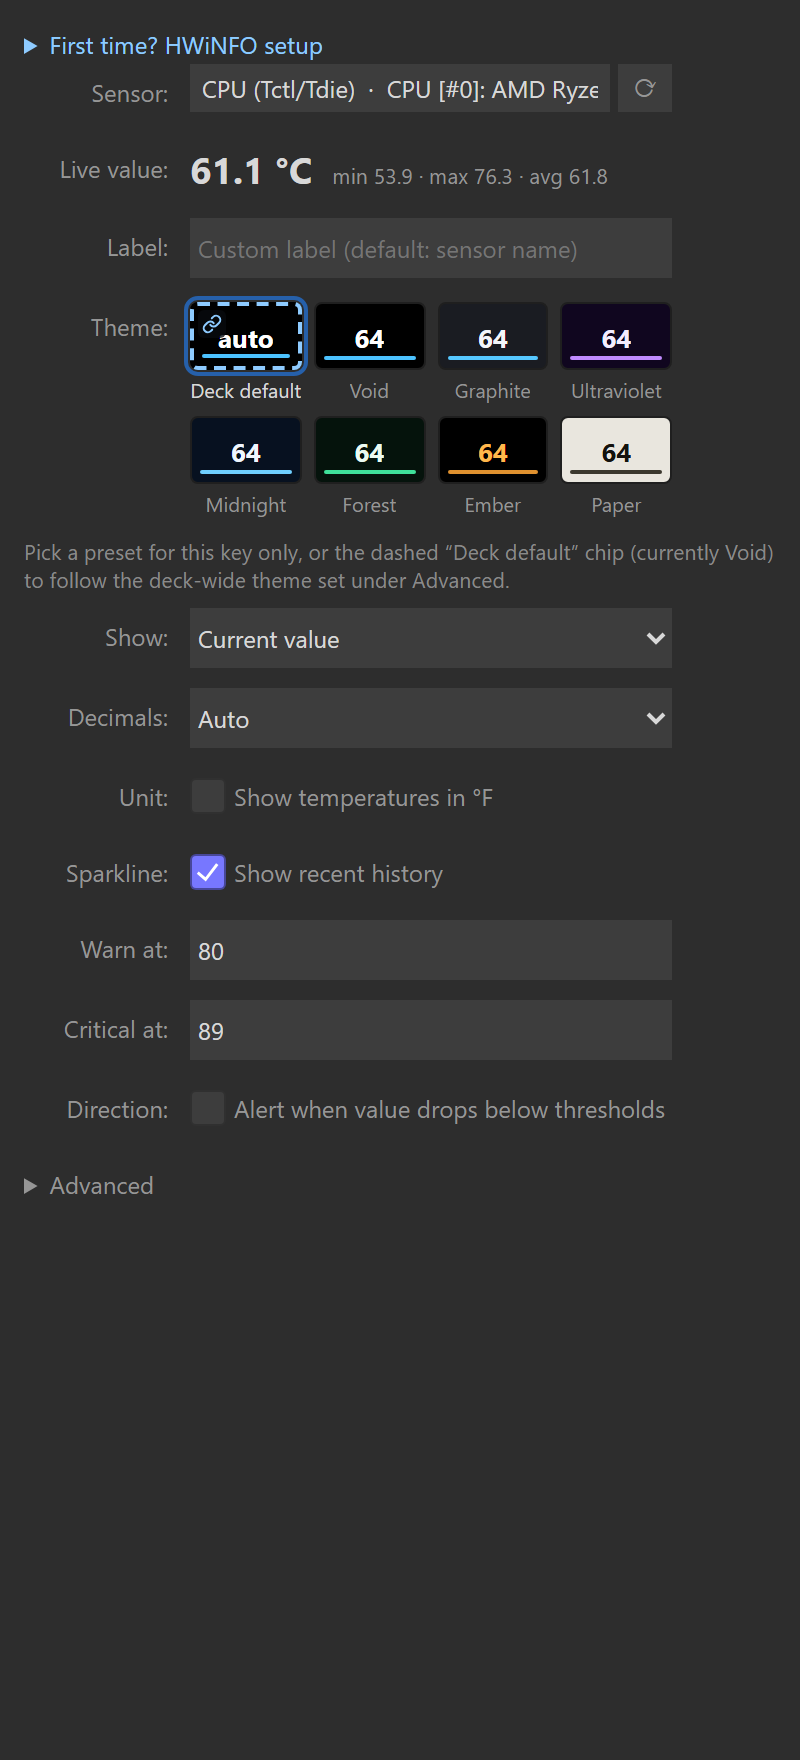Screen dimensions: 800x1760
Task: Select the Forest theme swatch
Action: [x=370, y=450]
